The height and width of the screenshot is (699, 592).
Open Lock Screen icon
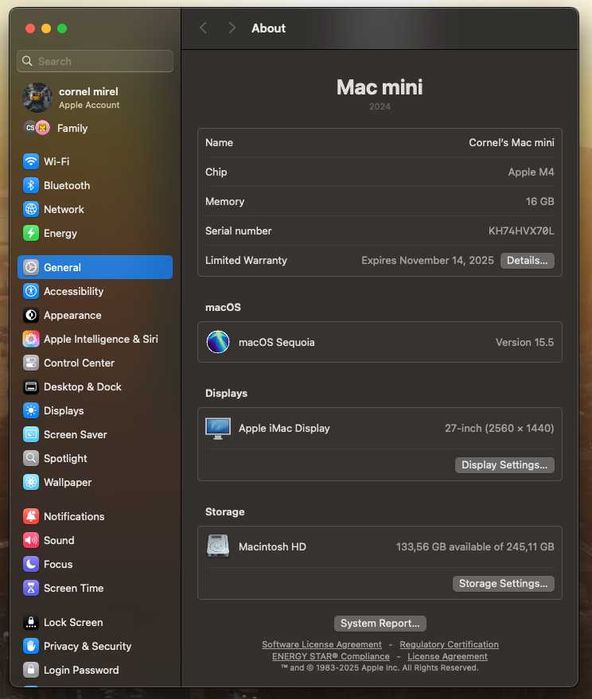point(31,622)
